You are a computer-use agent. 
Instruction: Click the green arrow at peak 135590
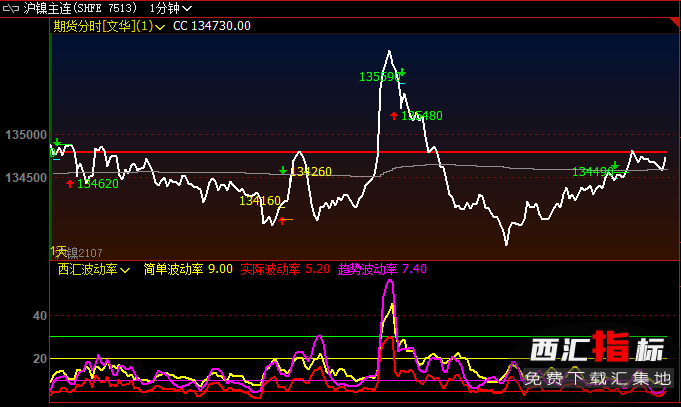pyautogui.click(x=401, y=73)
